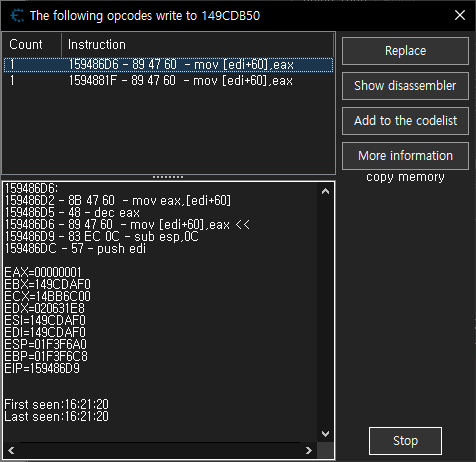Screen dimensions: 476x462
Task: Click the copy memory link
Action: [405, 177]
